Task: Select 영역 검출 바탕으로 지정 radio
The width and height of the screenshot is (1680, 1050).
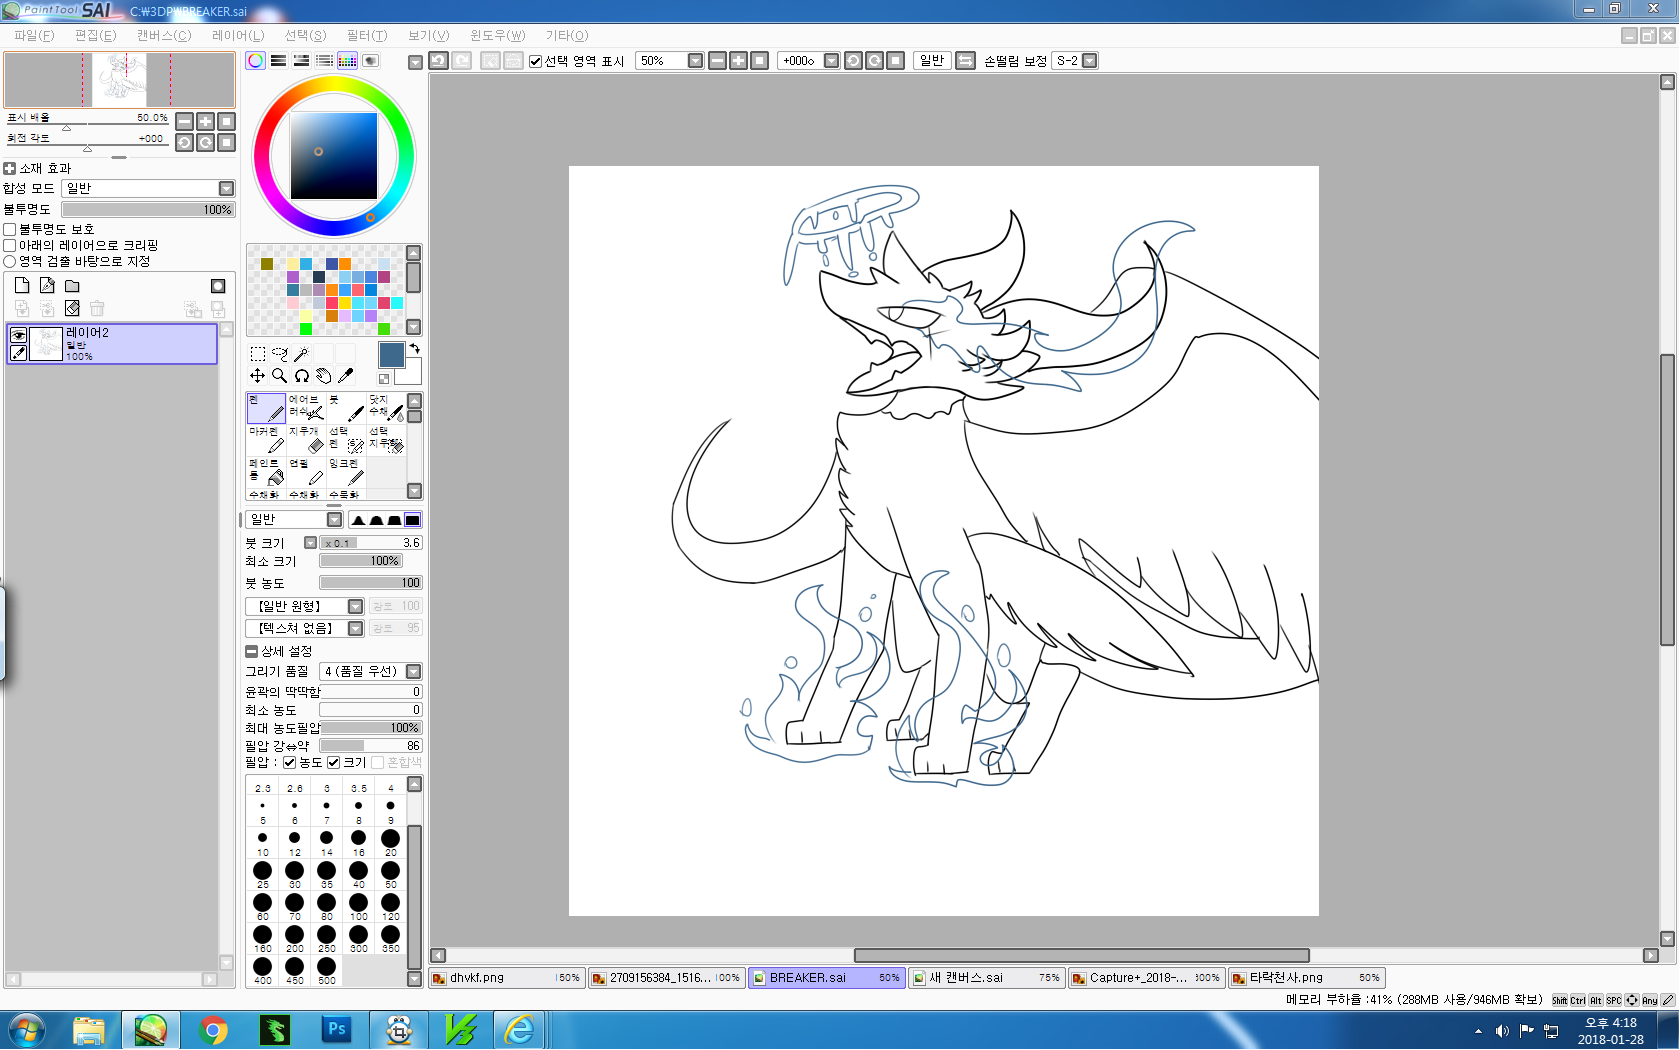Action: point(10,262)
